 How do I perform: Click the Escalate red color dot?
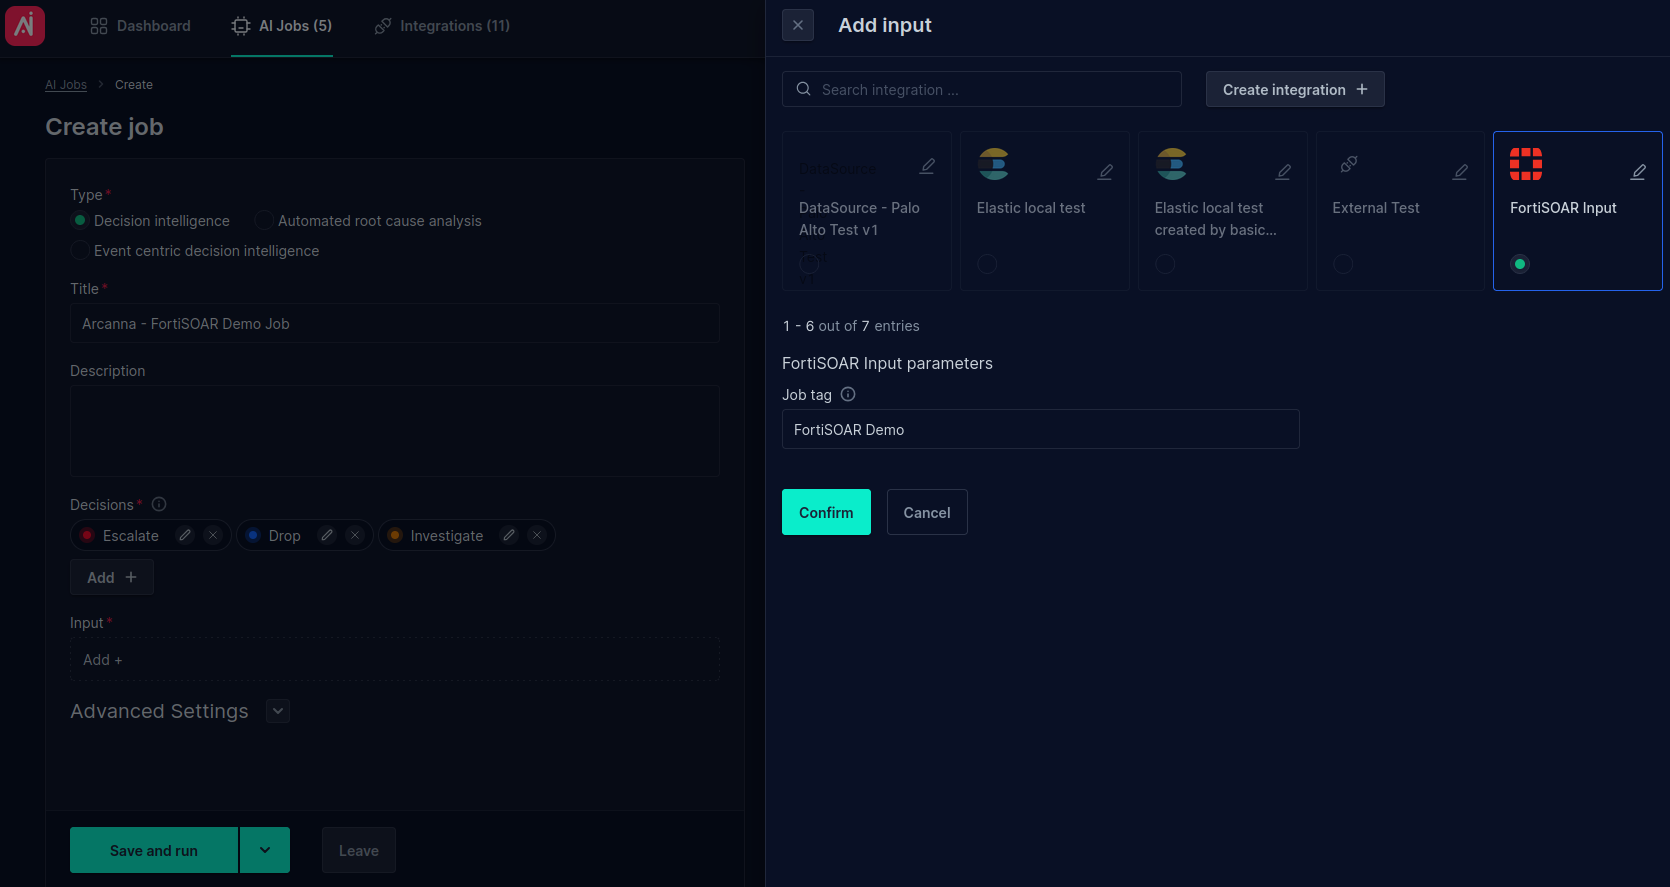87,535
